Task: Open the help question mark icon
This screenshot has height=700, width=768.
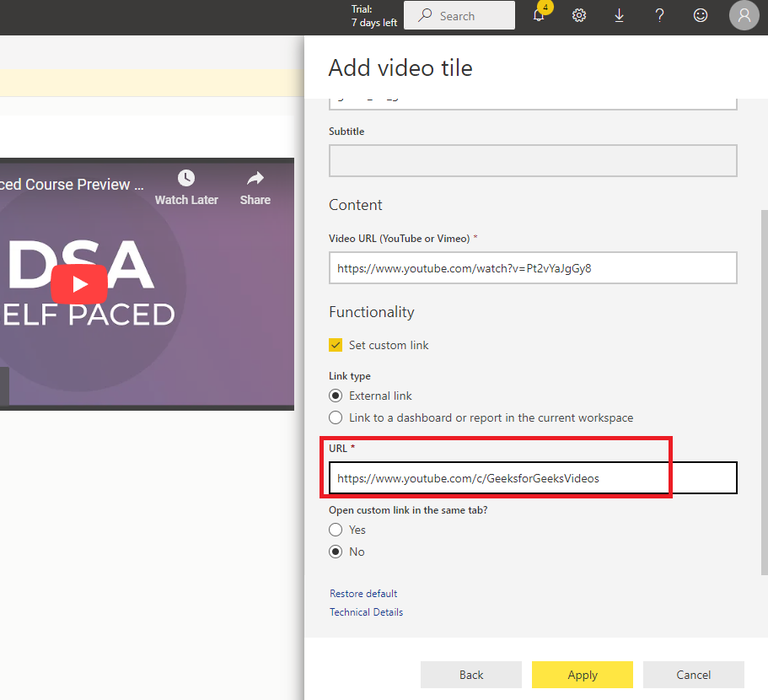Action: tap(660, 16)
